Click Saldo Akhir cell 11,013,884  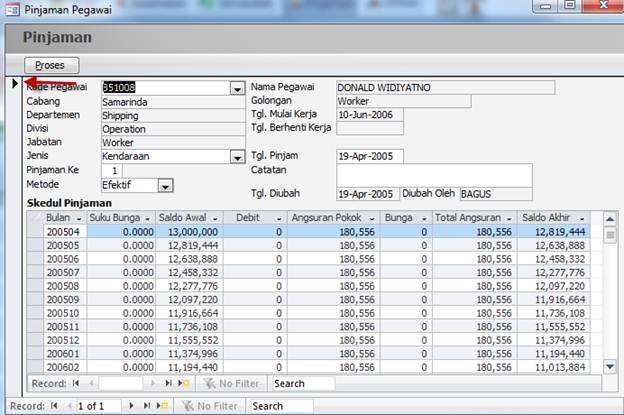click(554, 367)
